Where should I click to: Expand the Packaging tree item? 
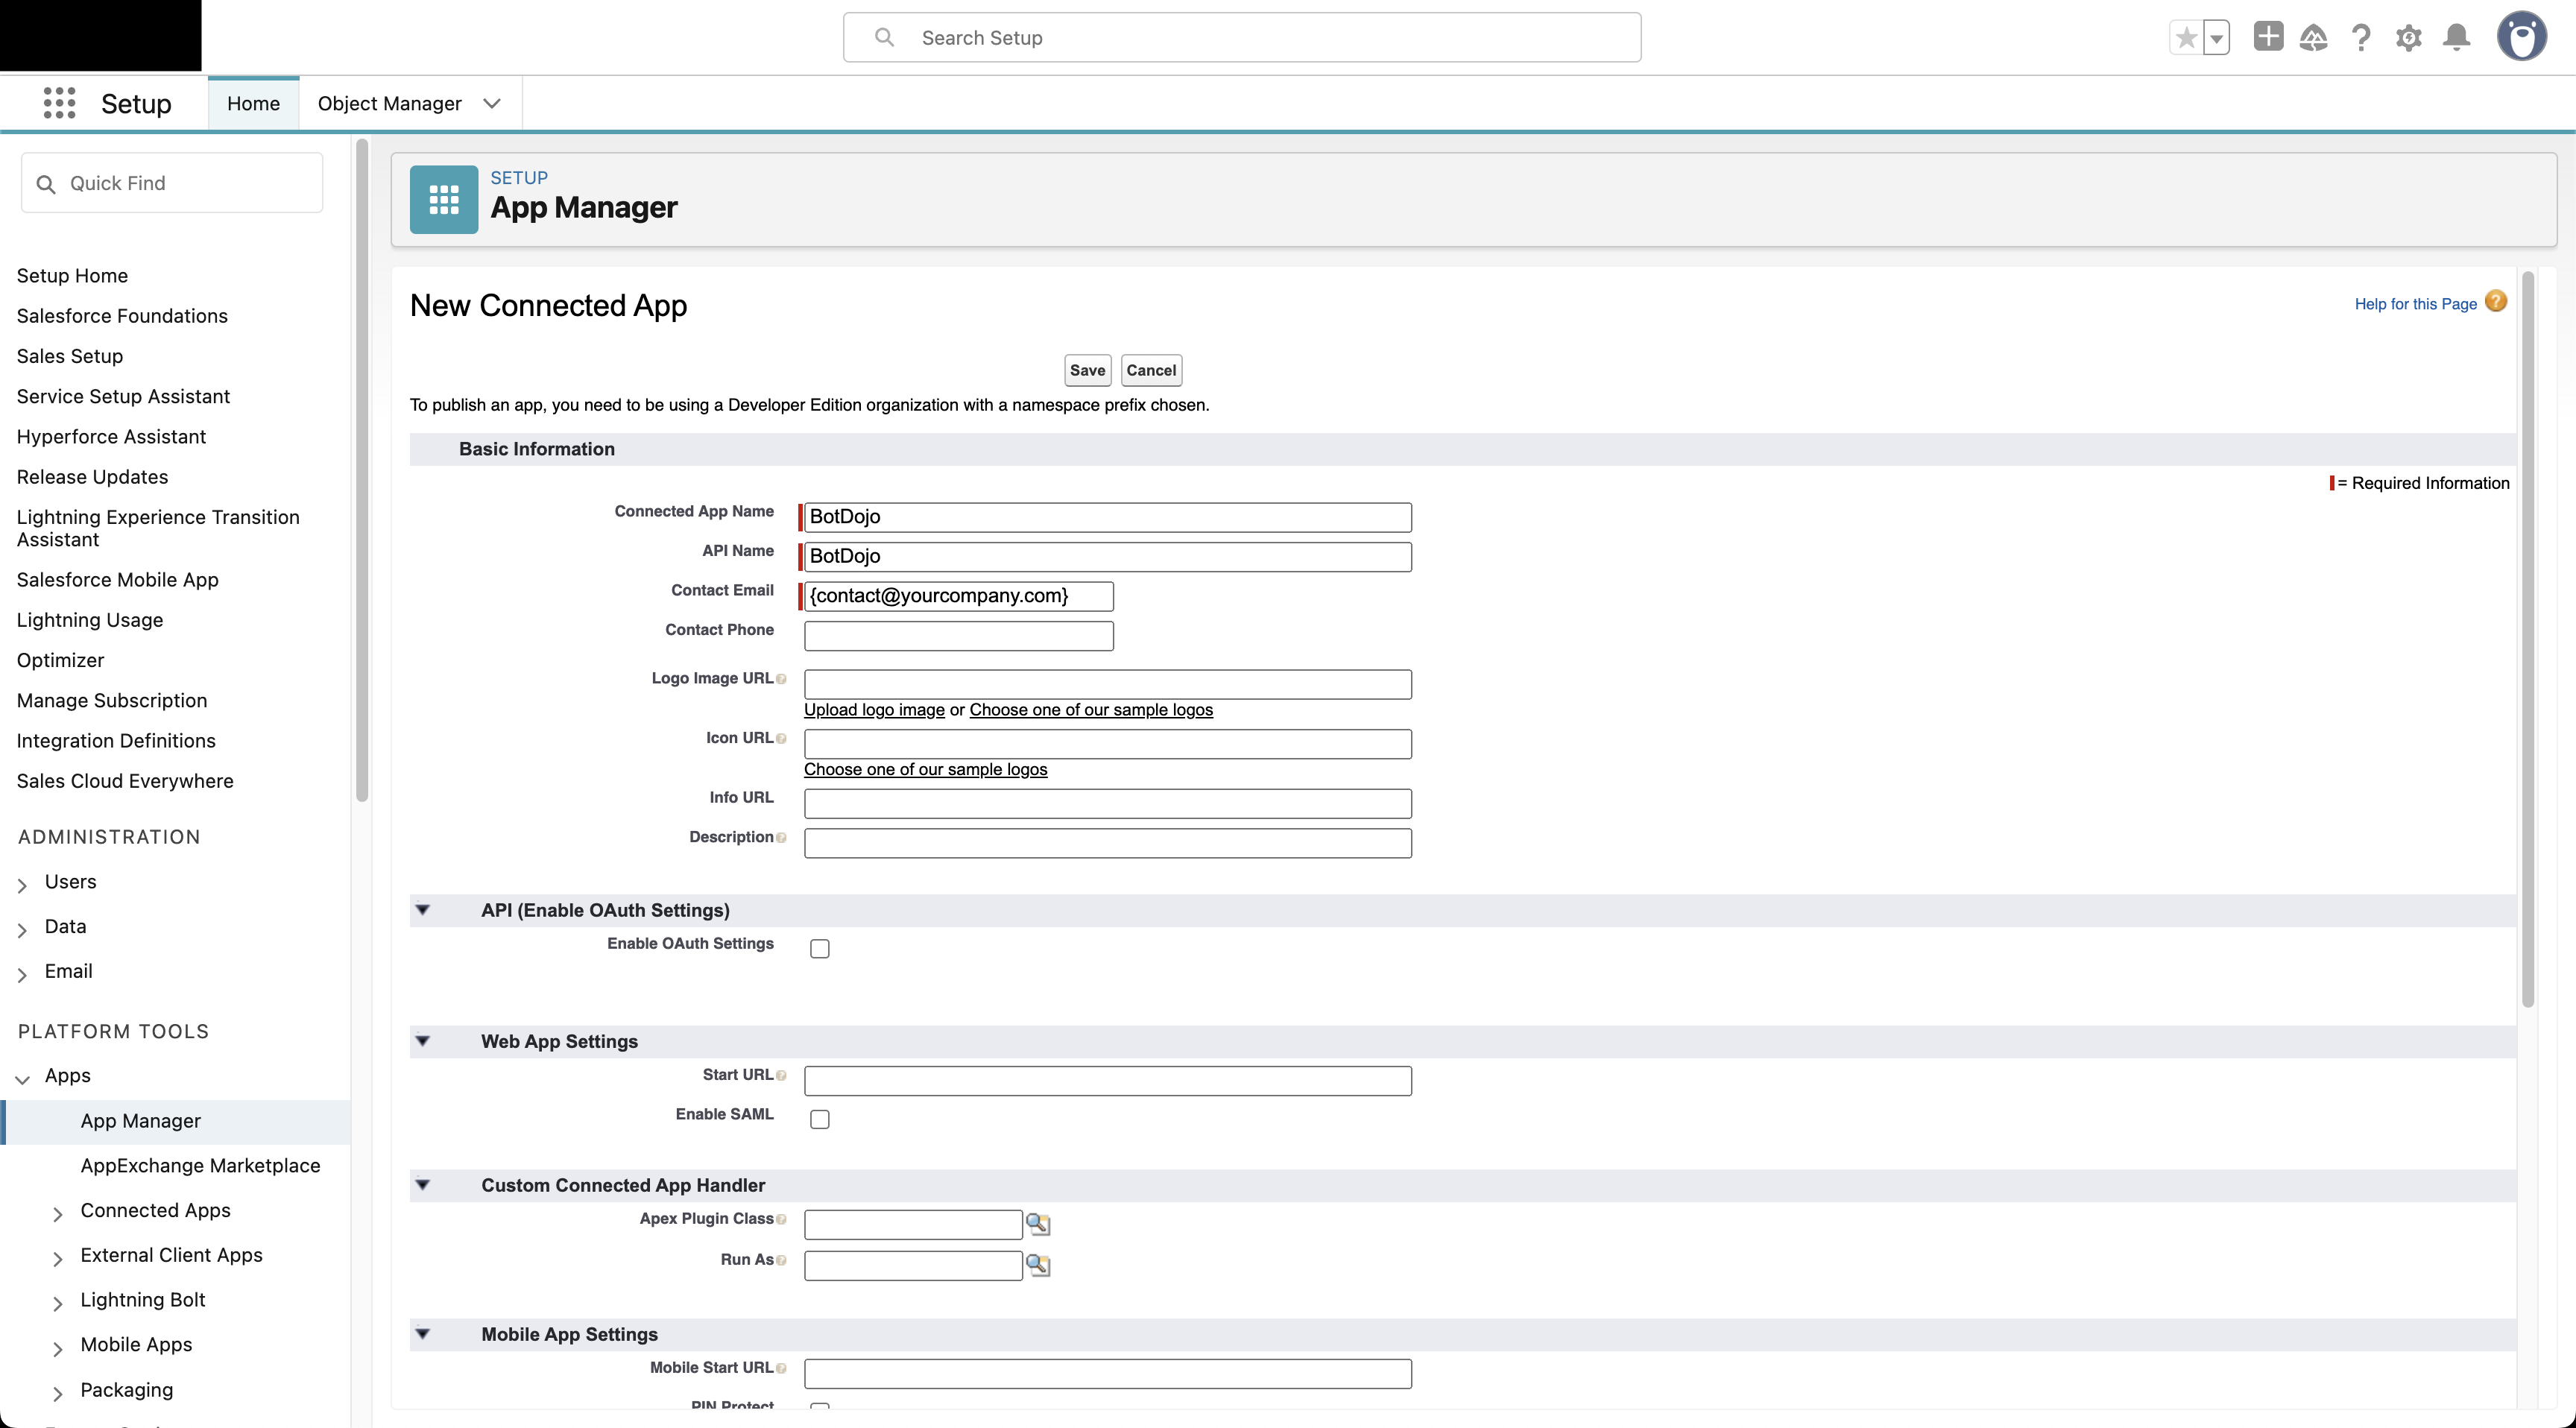[x=58, y=1393]
